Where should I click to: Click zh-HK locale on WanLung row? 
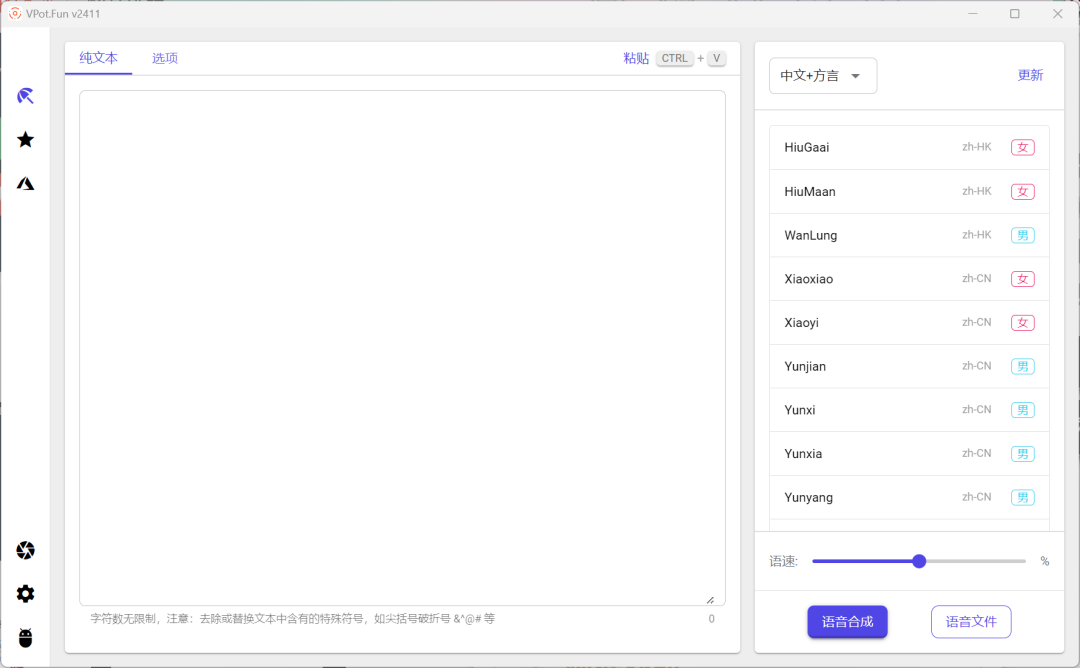[x=977, y=235]
